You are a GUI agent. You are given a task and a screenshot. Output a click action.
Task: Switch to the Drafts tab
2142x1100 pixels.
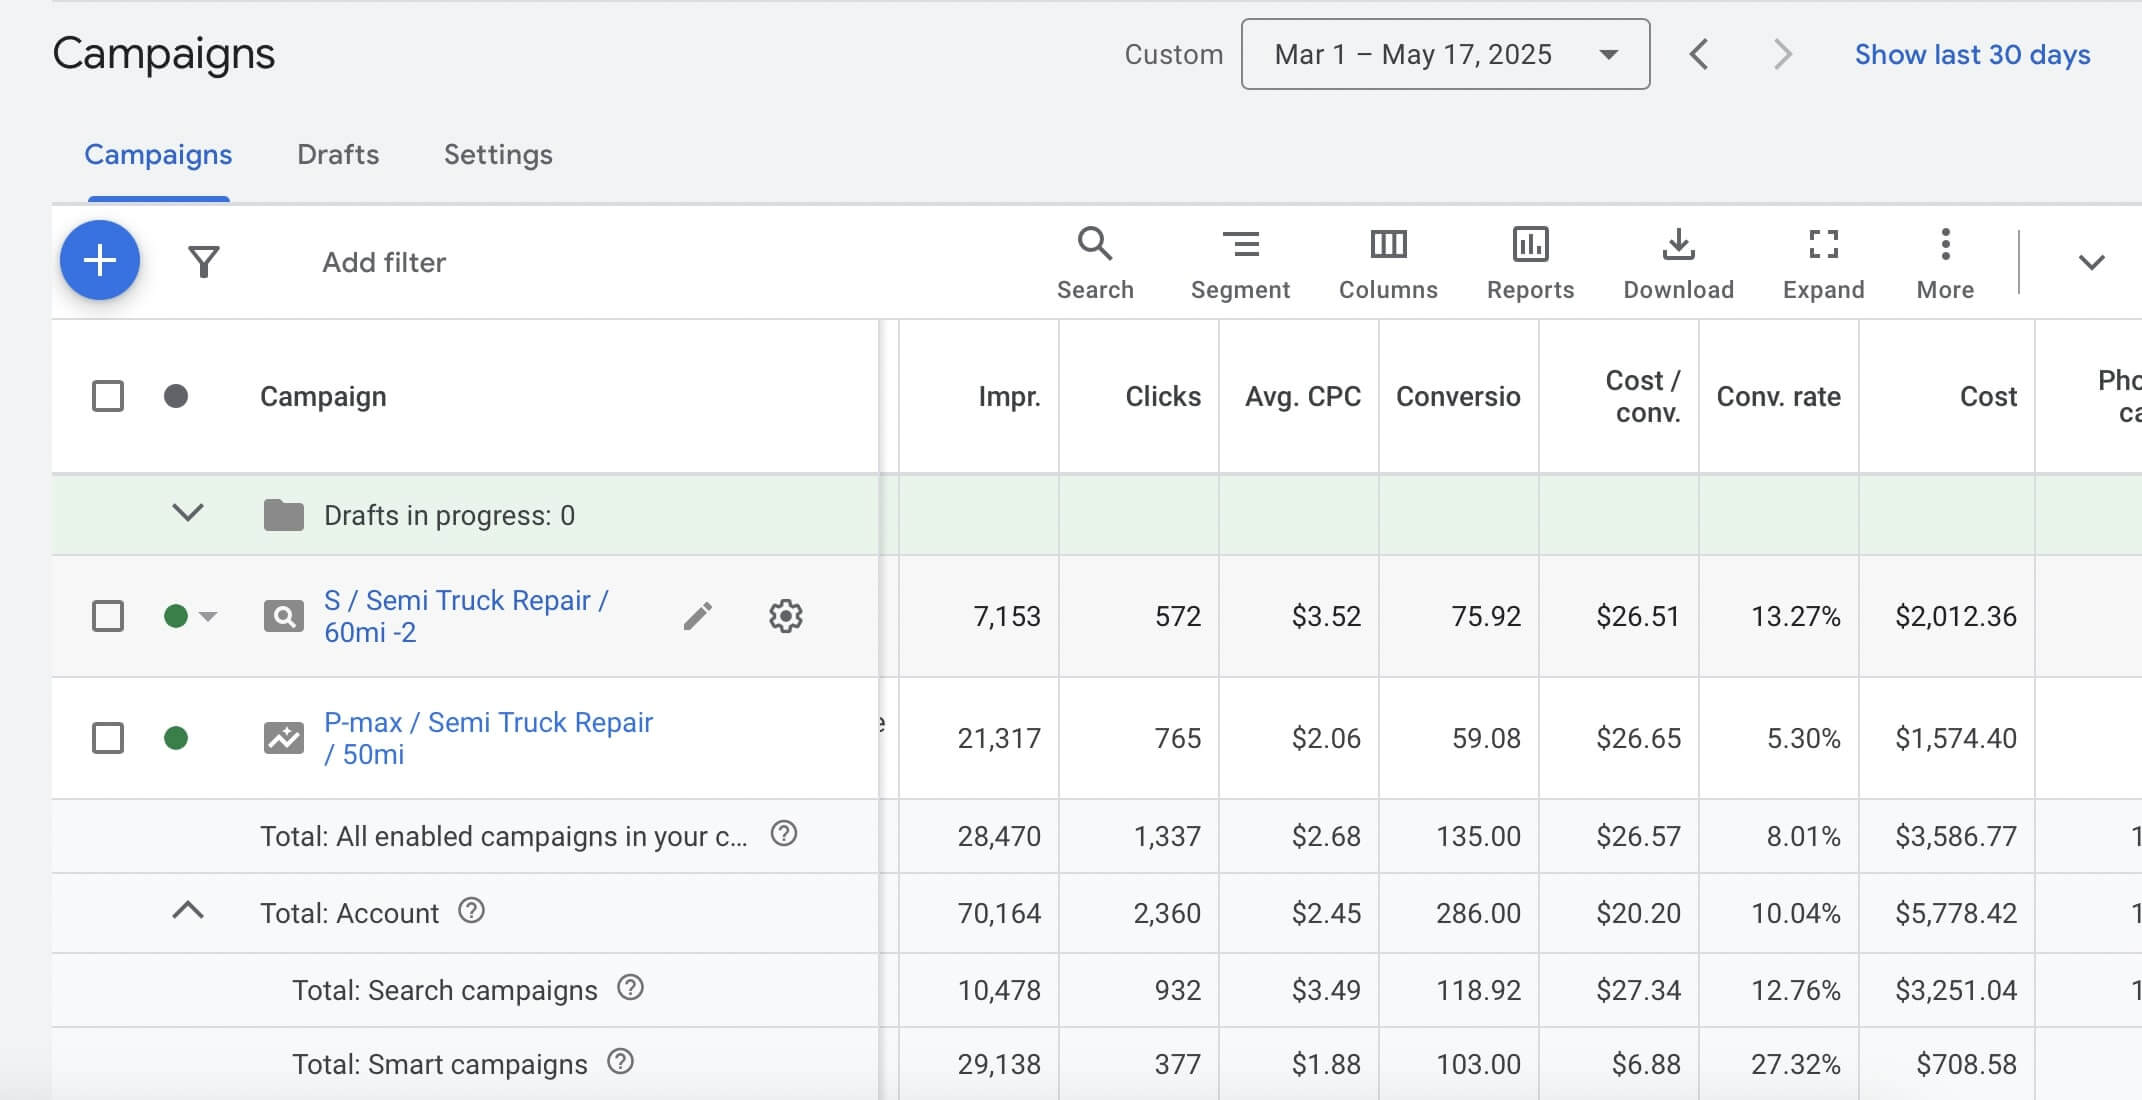tap(338, 155)
